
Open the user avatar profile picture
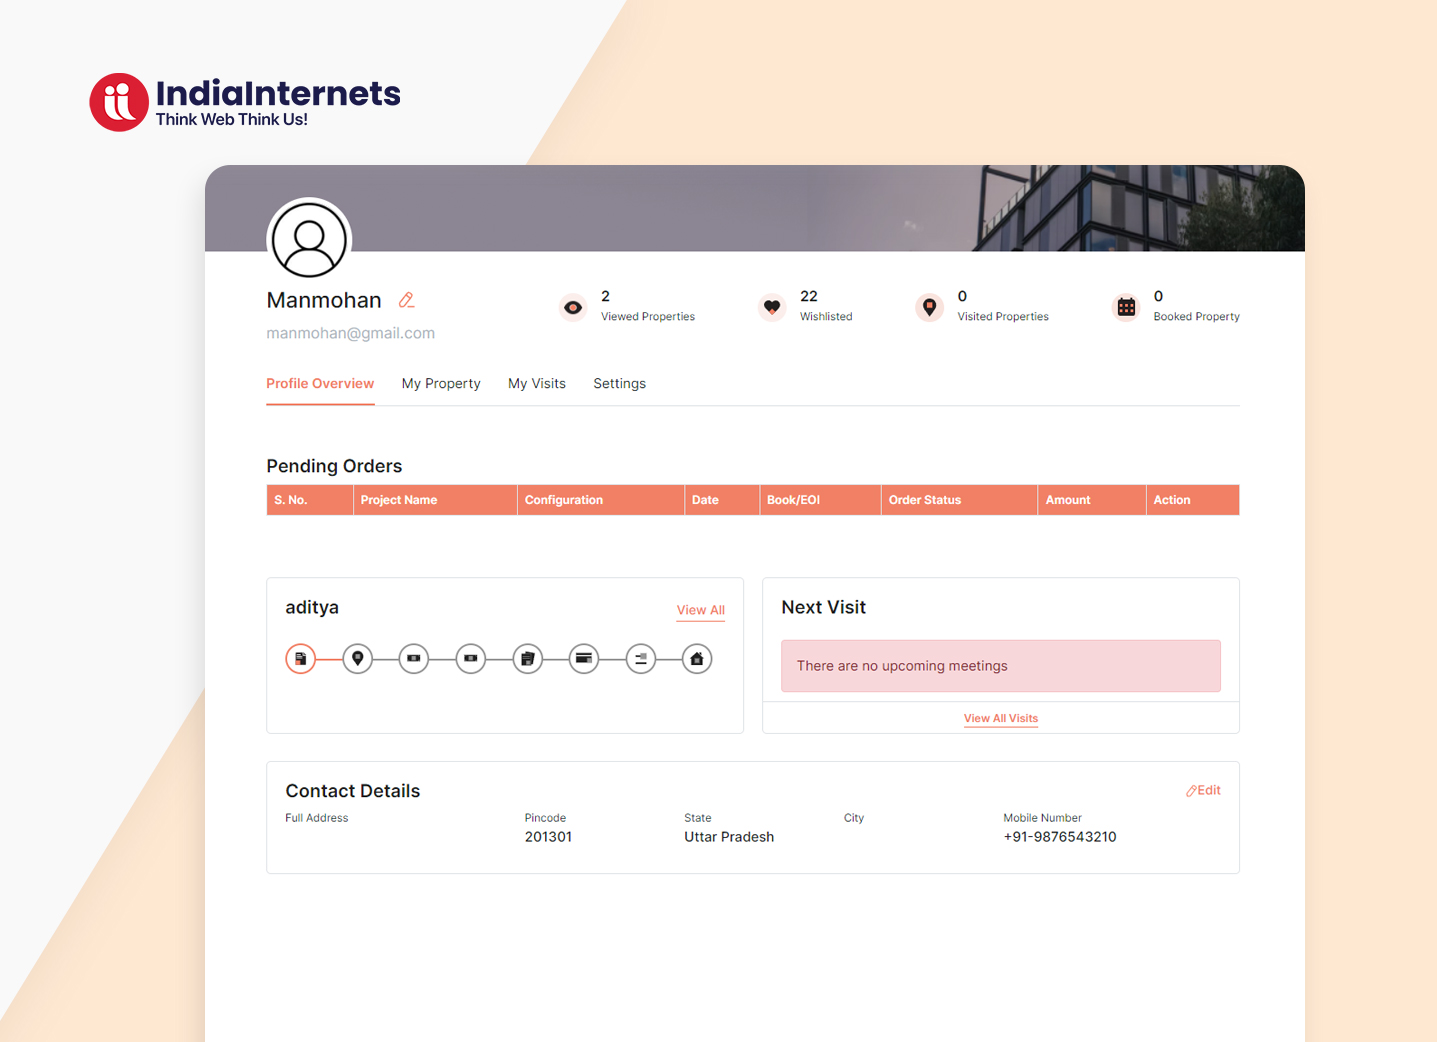click(309, 240)
